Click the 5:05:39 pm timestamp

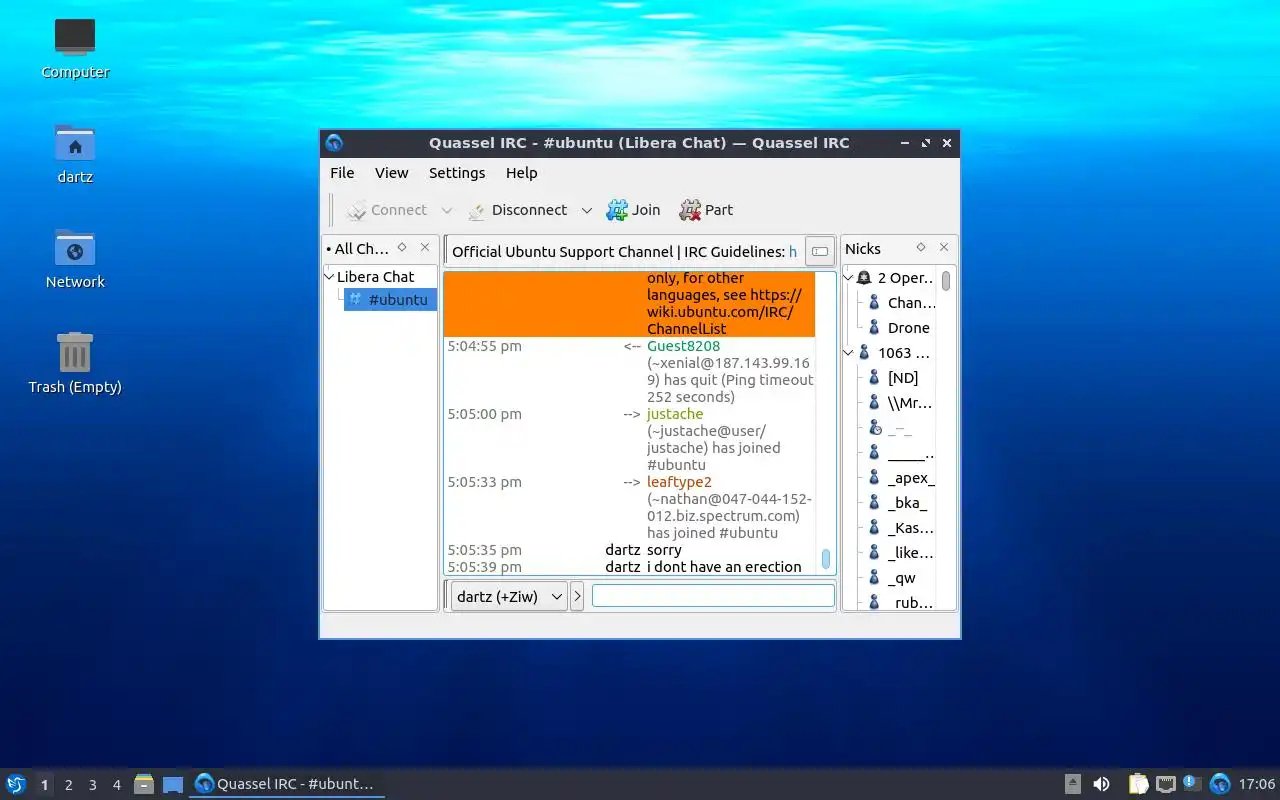pyautogui.click(x=484, y=567)
